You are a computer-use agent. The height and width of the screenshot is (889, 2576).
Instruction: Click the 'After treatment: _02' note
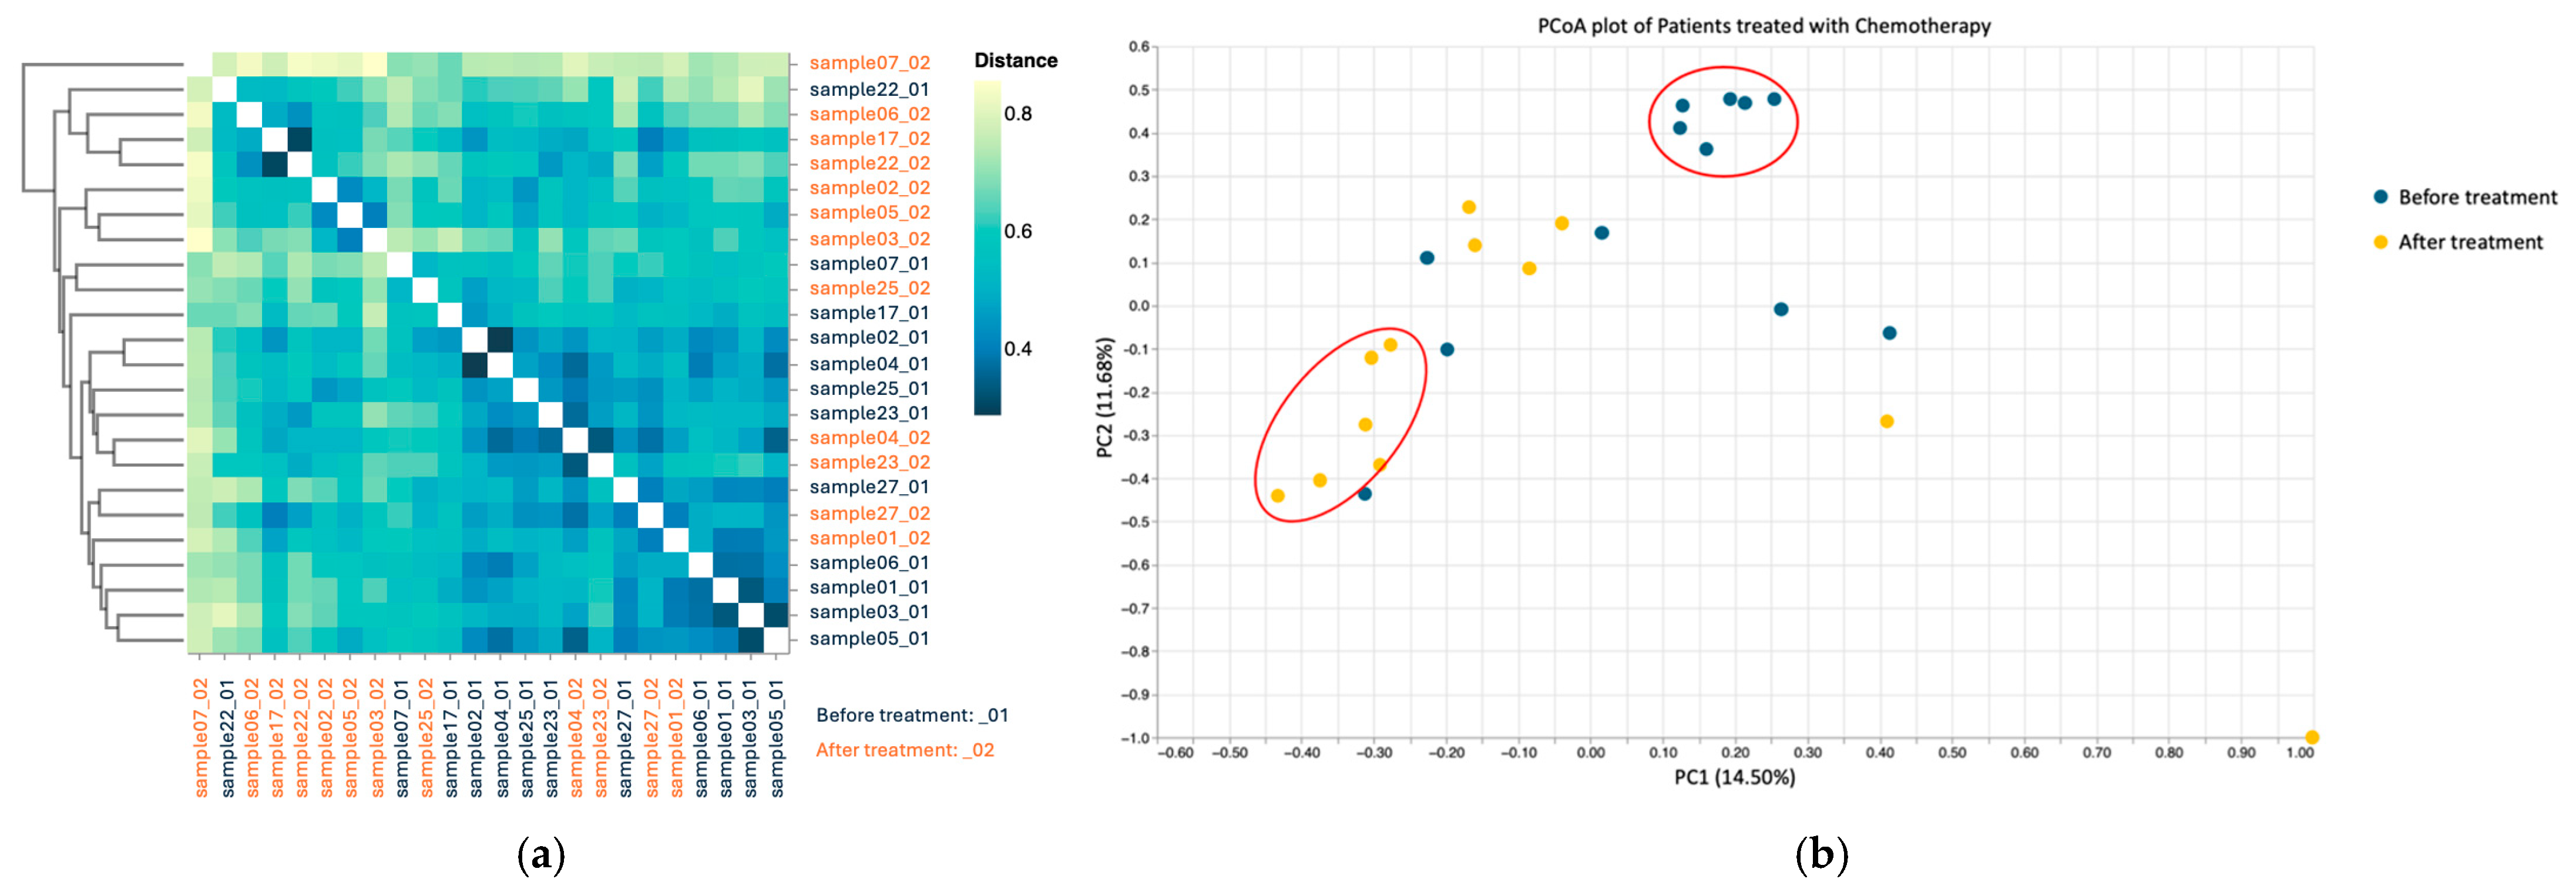[904, 750]
